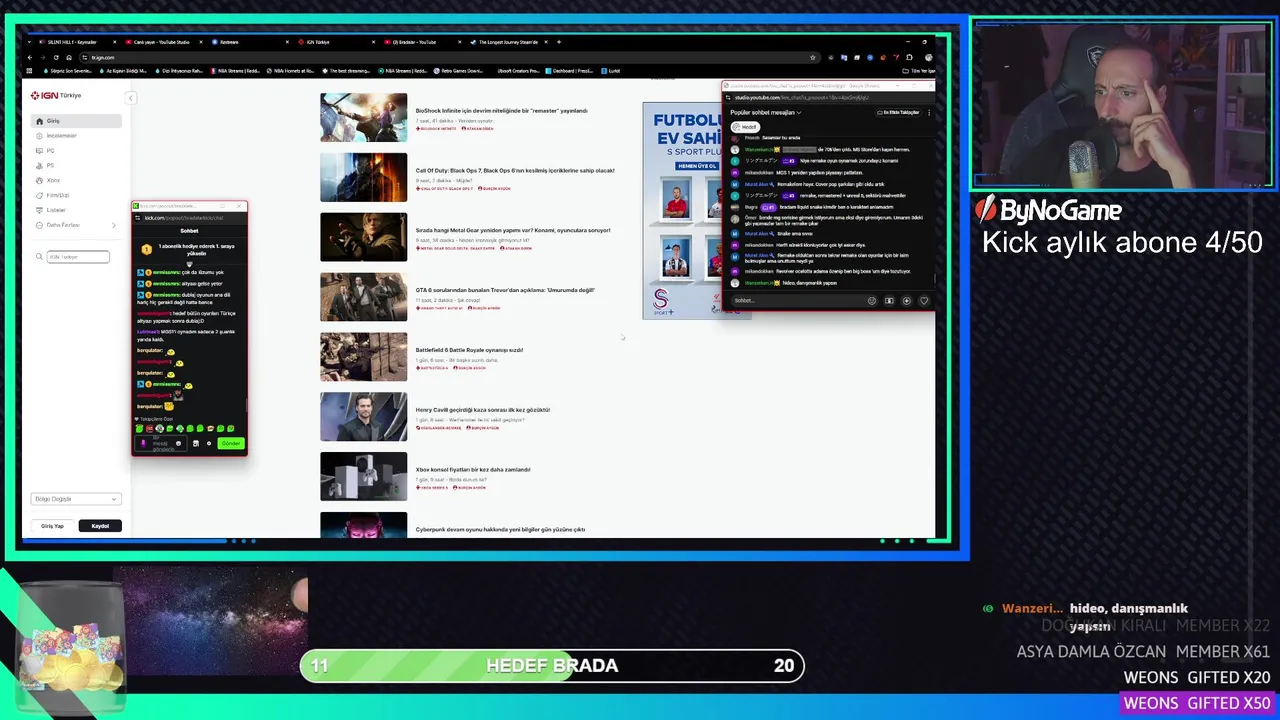
Task: Switch to the Canlı yayın YouTube Studio tab
Action: pos(162,42)
